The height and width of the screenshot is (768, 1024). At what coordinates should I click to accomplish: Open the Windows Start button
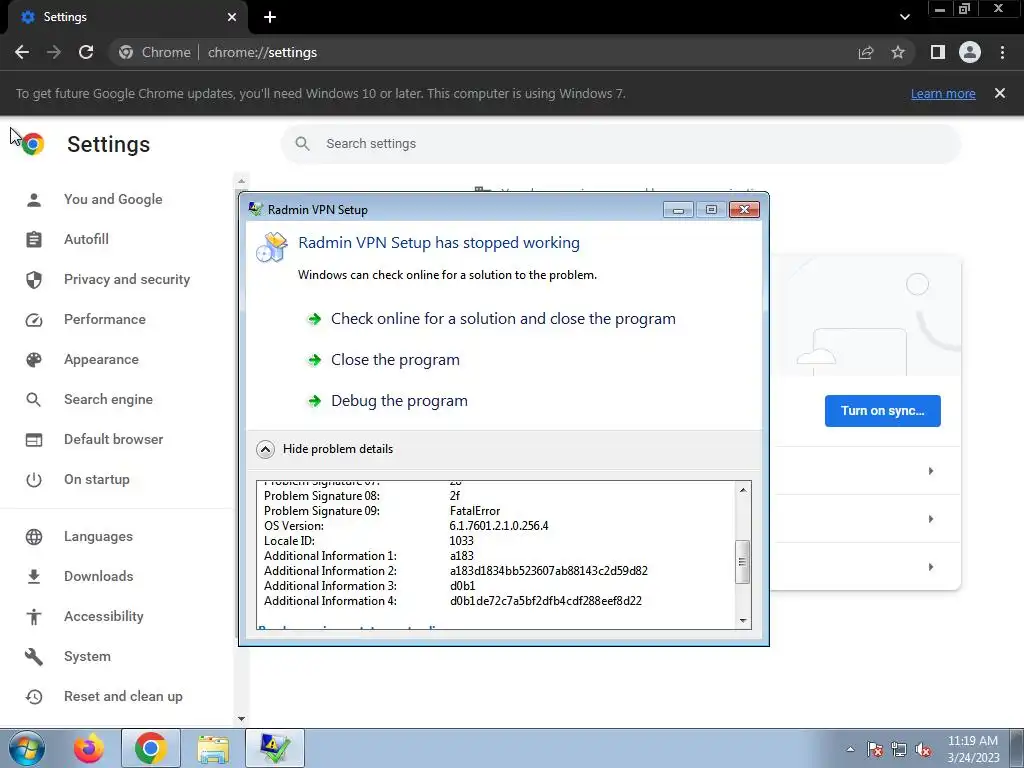(x=26, y=748)
